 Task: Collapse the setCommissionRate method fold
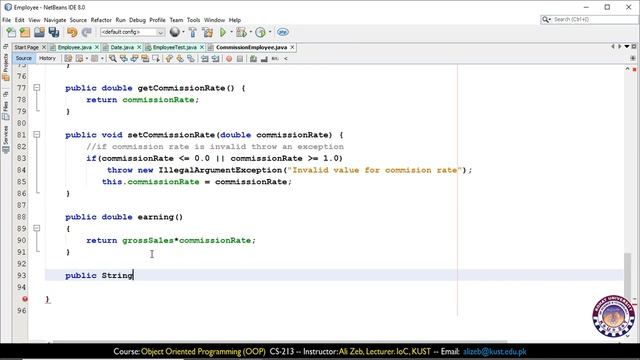pos(37,134)
